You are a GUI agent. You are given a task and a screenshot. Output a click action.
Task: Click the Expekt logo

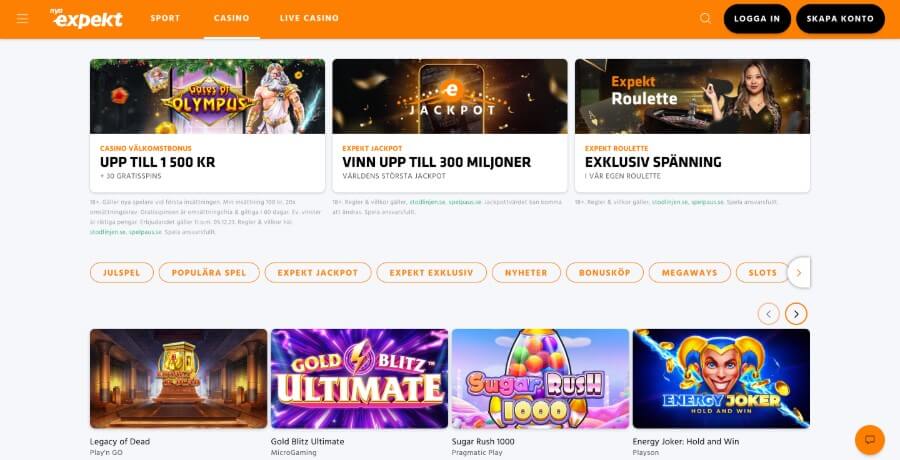tap(86, 18)
